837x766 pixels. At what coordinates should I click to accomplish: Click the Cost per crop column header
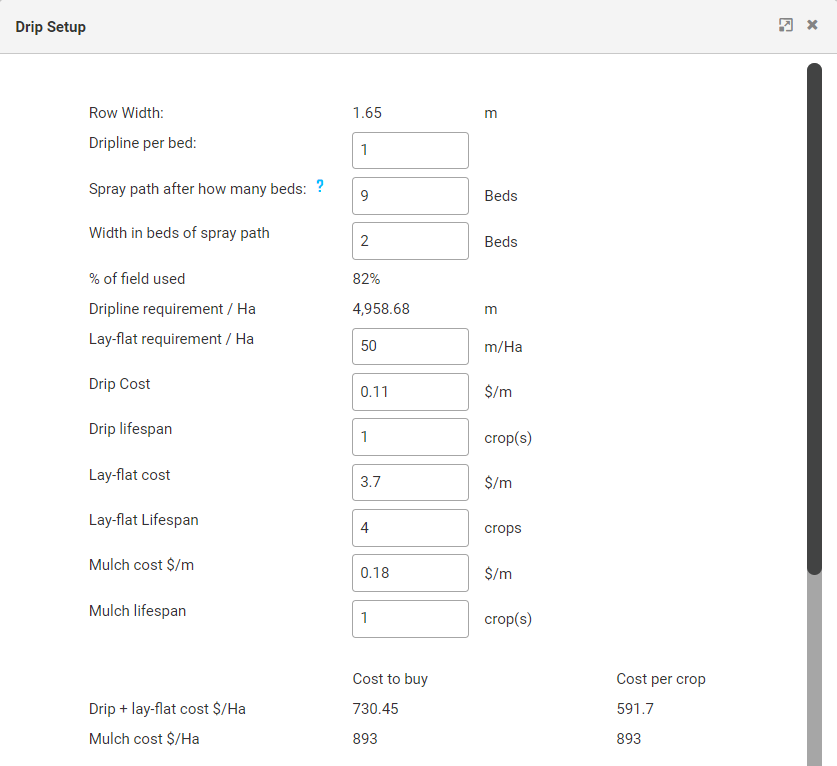[x=661, y=679]
